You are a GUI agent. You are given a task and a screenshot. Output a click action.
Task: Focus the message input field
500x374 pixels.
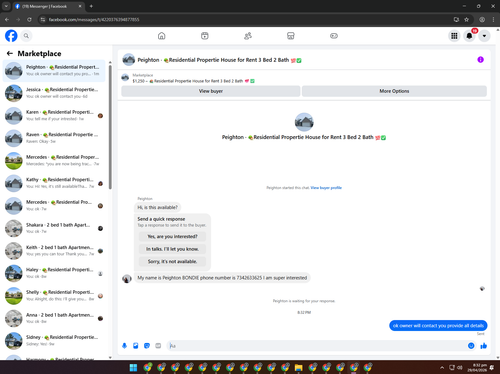pyautogui.click(x=317, y=346)
